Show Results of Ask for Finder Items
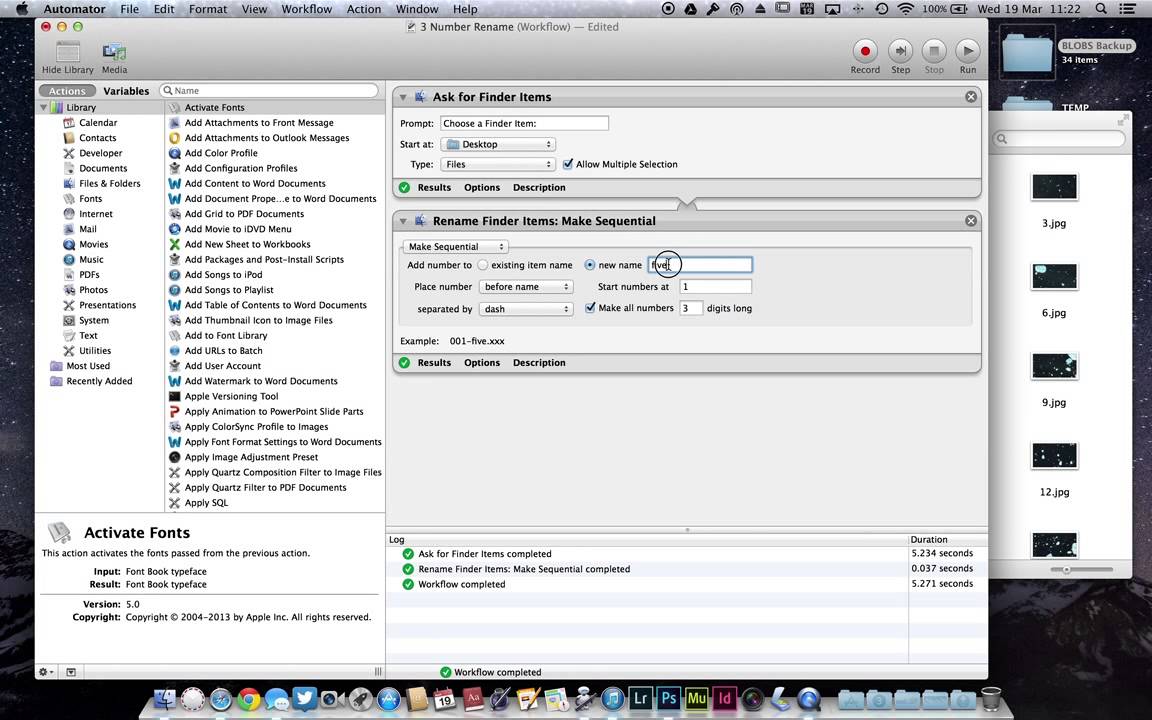The height and width of the screenshot is (720, 1152). click(434, 187)
